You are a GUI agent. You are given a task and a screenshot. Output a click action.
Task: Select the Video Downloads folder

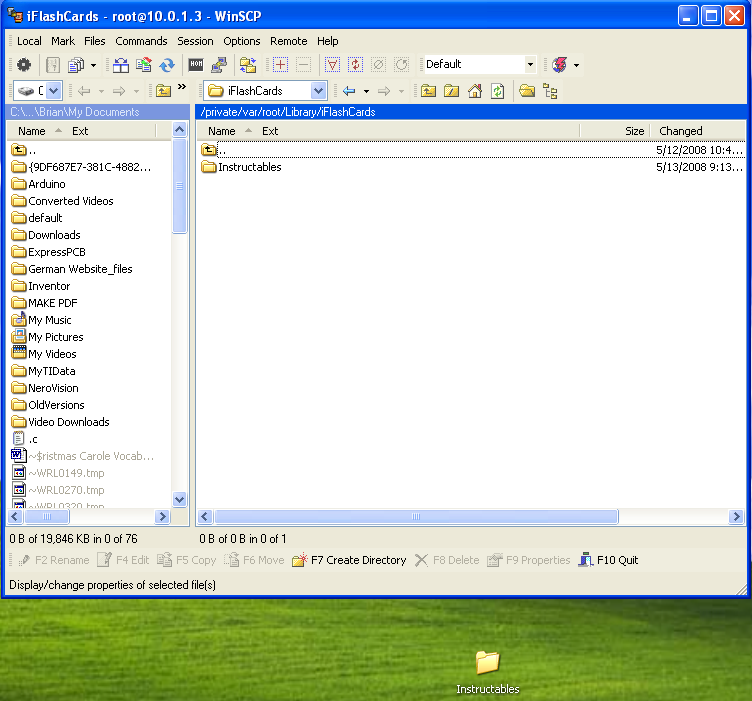pos(60,422)
